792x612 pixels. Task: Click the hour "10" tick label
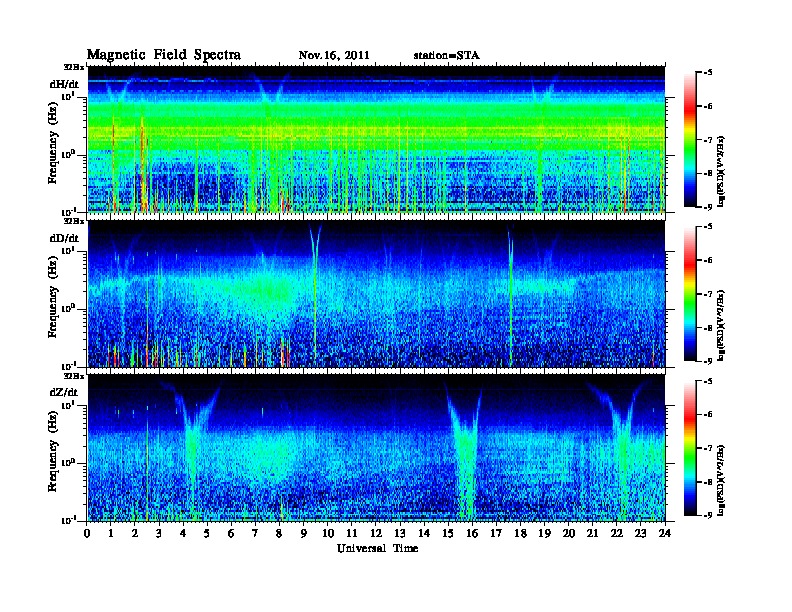click(328, 534)
